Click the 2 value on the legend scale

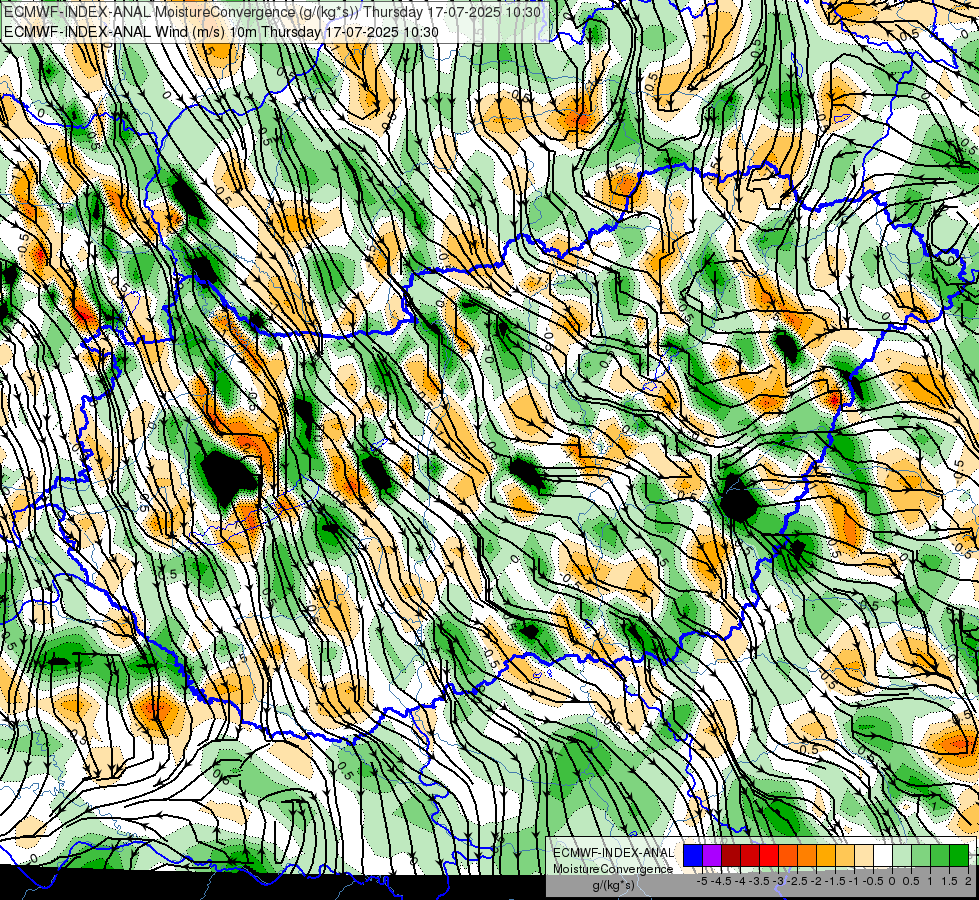tap(968, 881)
